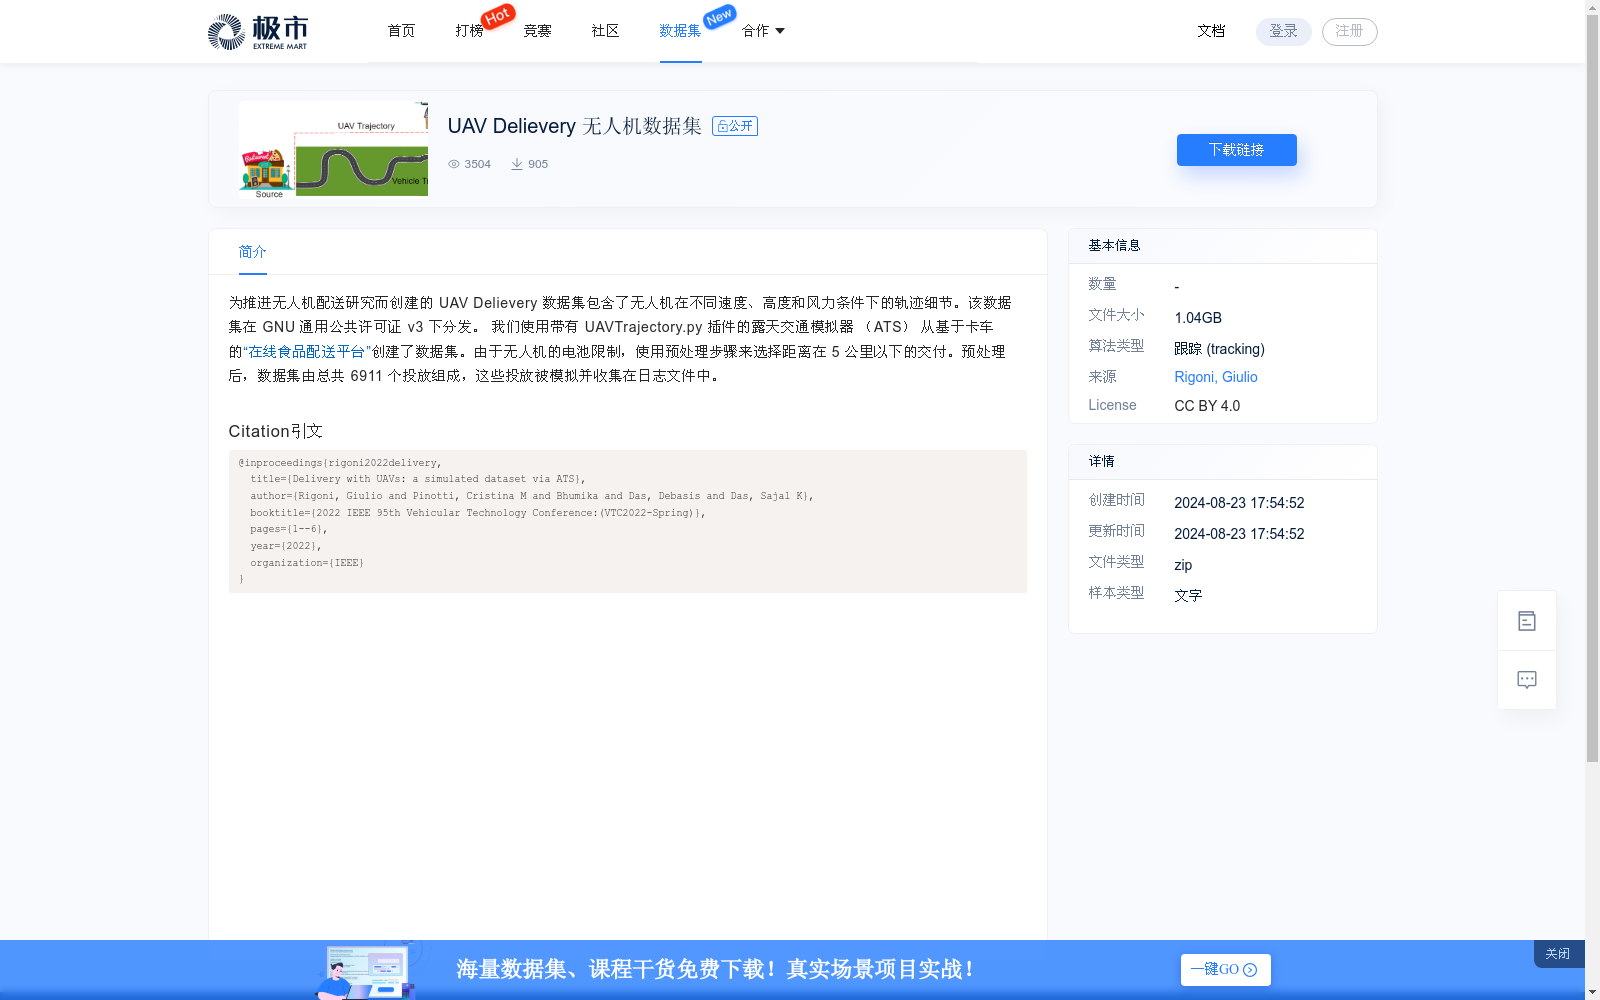Image resolution: width=1600 pixels, height=1000 pixels.
Task: Open the 在线食品配送平台 hyperlink
Action: pyautogui.click(x=307, y=352)
